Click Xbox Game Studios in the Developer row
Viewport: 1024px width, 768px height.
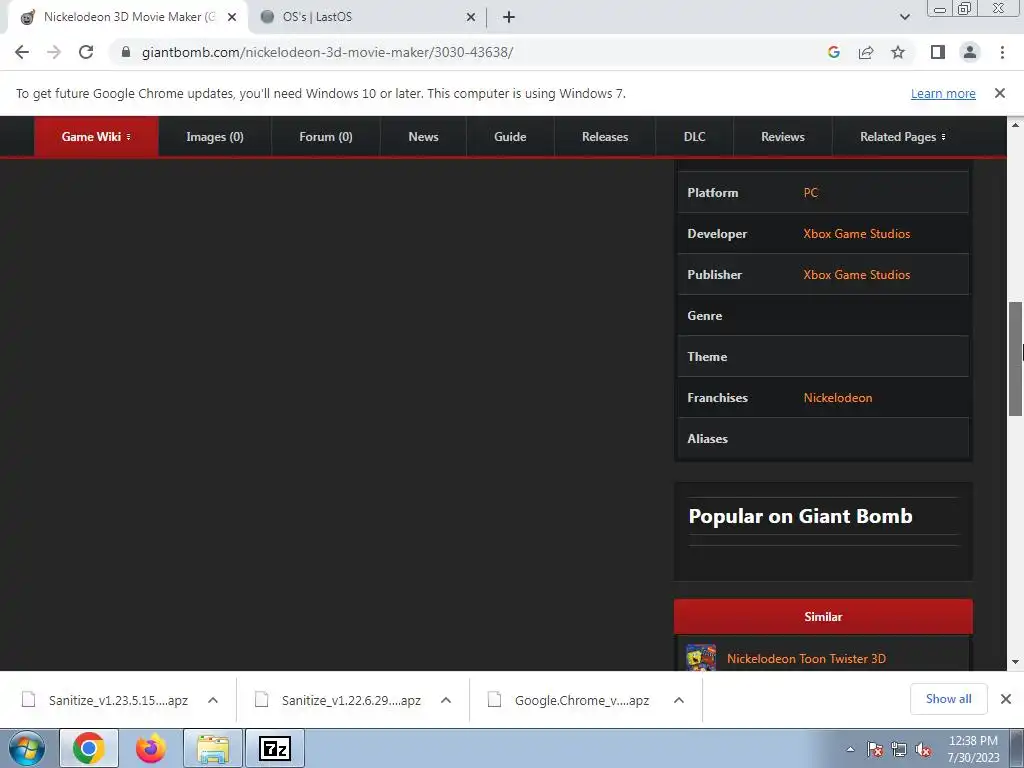[x=856, y=234]
